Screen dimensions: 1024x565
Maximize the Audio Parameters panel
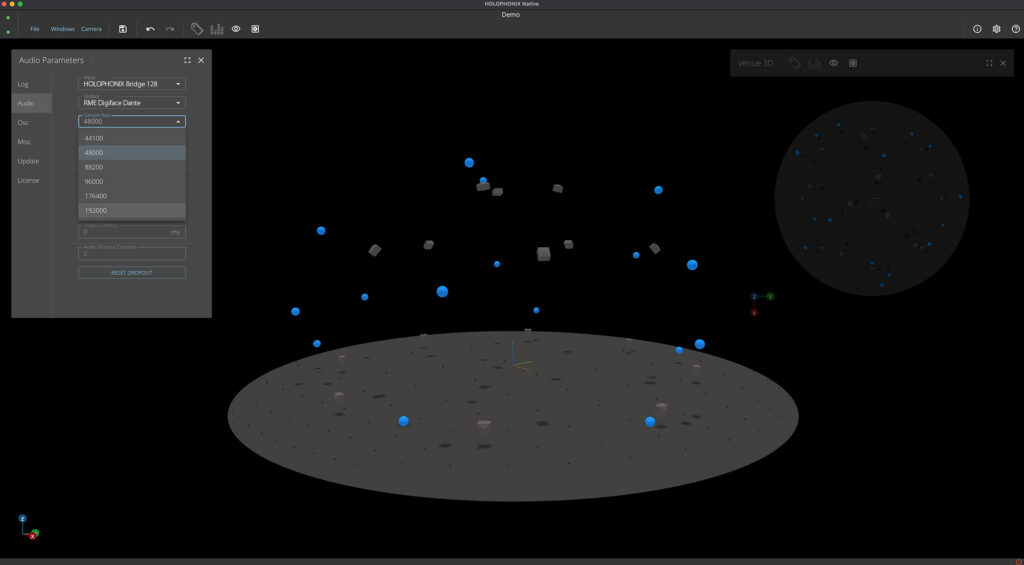[x=187, y=60]
